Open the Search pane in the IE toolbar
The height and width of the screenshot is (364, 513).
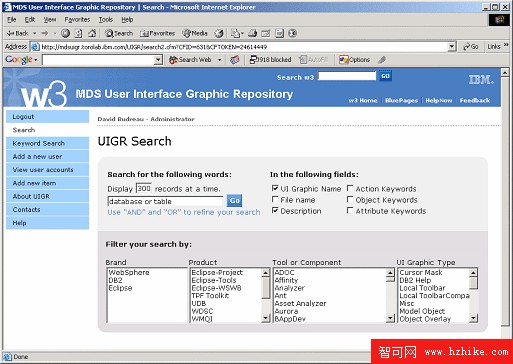[119, 33]
